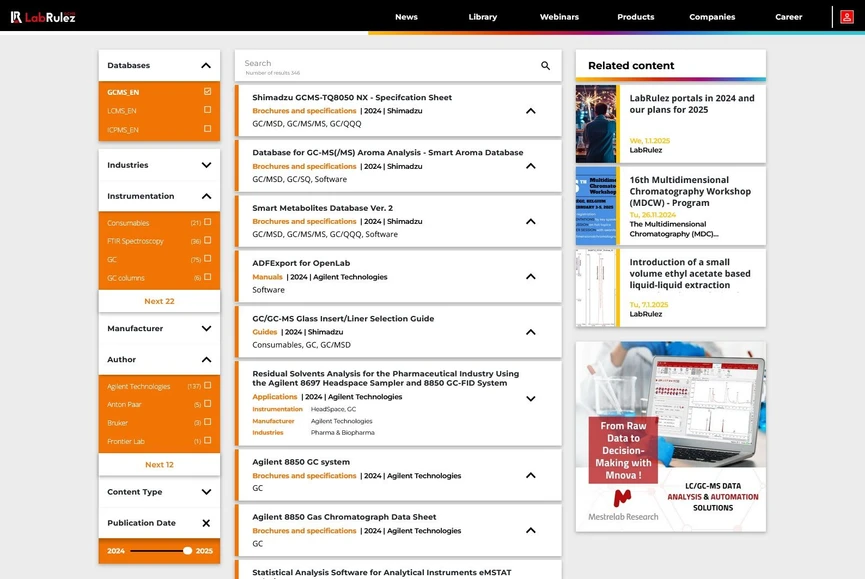Image resolution: width=865 pixels, height=579 pixels.
Task: Click the LabRulez logo
Action: coord(43,17)
